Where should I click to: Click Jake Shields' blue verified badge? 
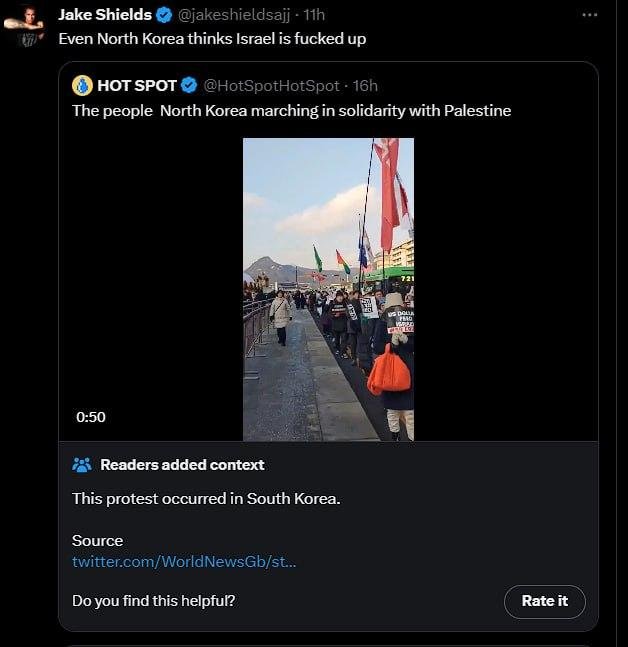[164, 15]
